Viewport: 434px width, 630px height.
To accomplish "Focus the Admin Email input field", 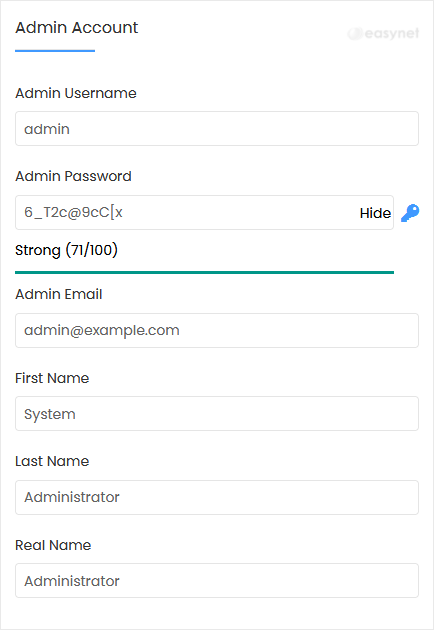I will click(217, 330).
